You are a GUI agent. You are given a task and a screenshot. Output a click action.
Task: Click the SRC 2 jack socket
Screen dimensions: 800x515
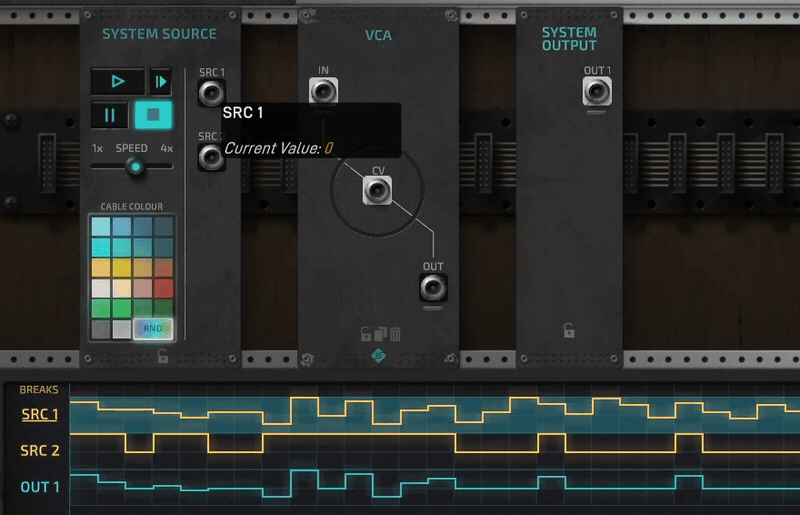coord(211,157)
